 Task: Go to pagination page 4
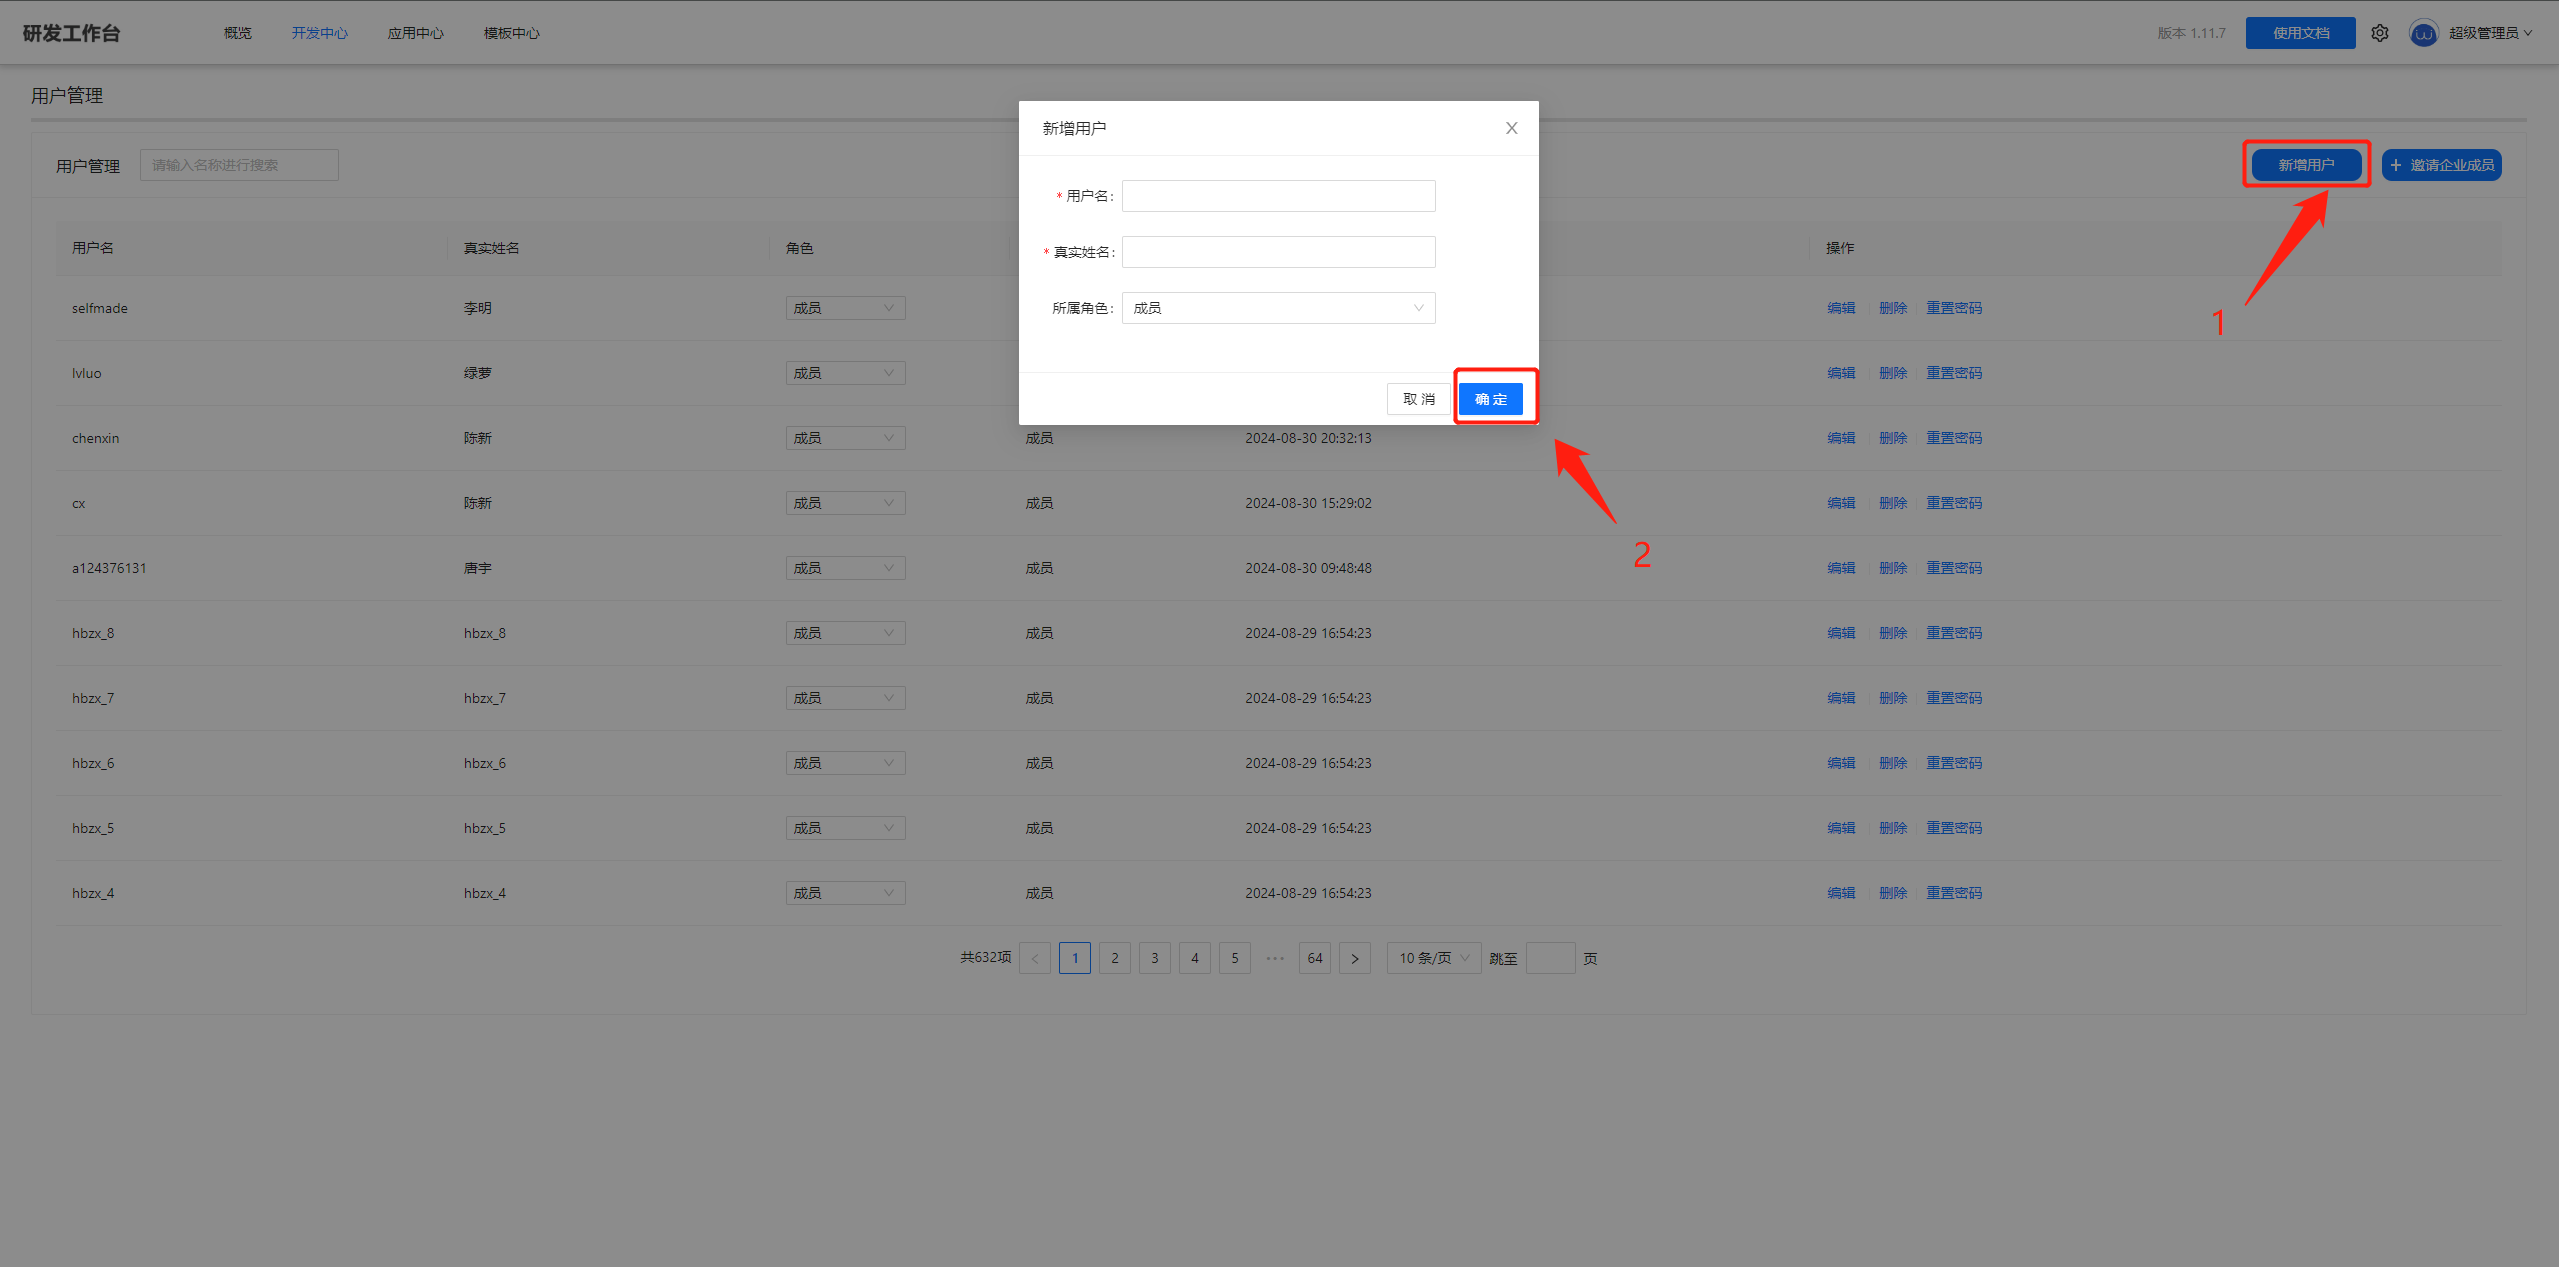click(x=1194, y=958)
